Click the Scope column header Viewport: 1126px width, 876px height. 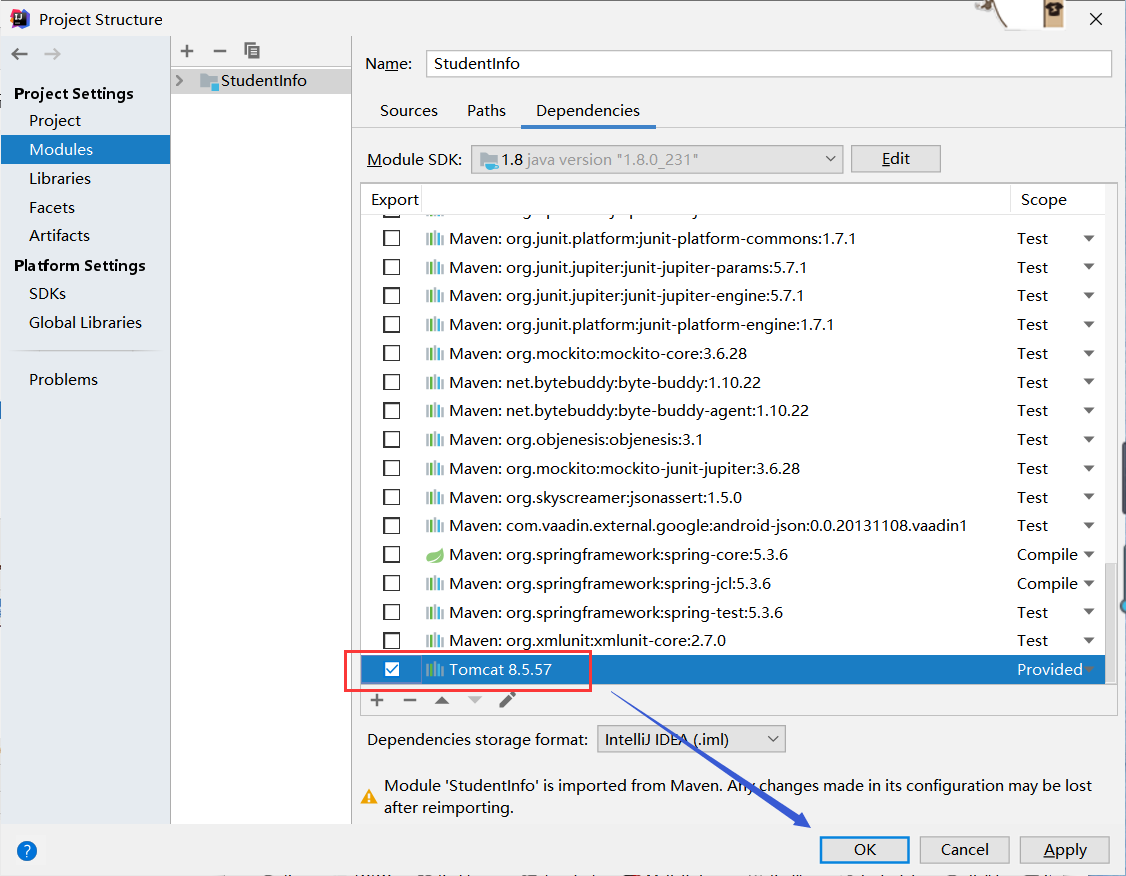tap(1043, 200)
